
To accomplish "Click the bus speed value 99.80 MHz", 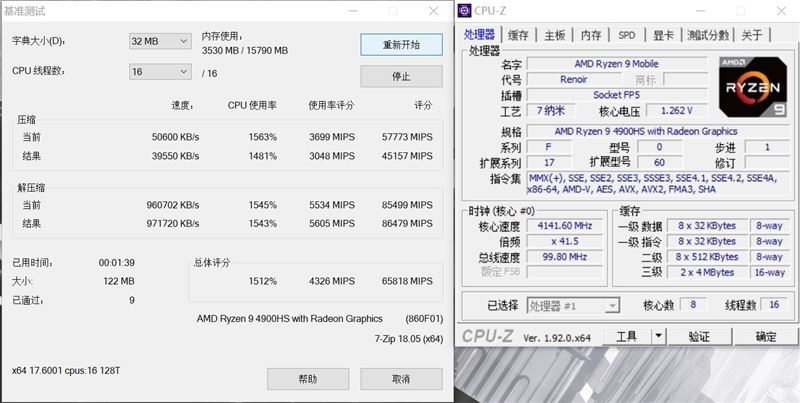I will (564, 257).
